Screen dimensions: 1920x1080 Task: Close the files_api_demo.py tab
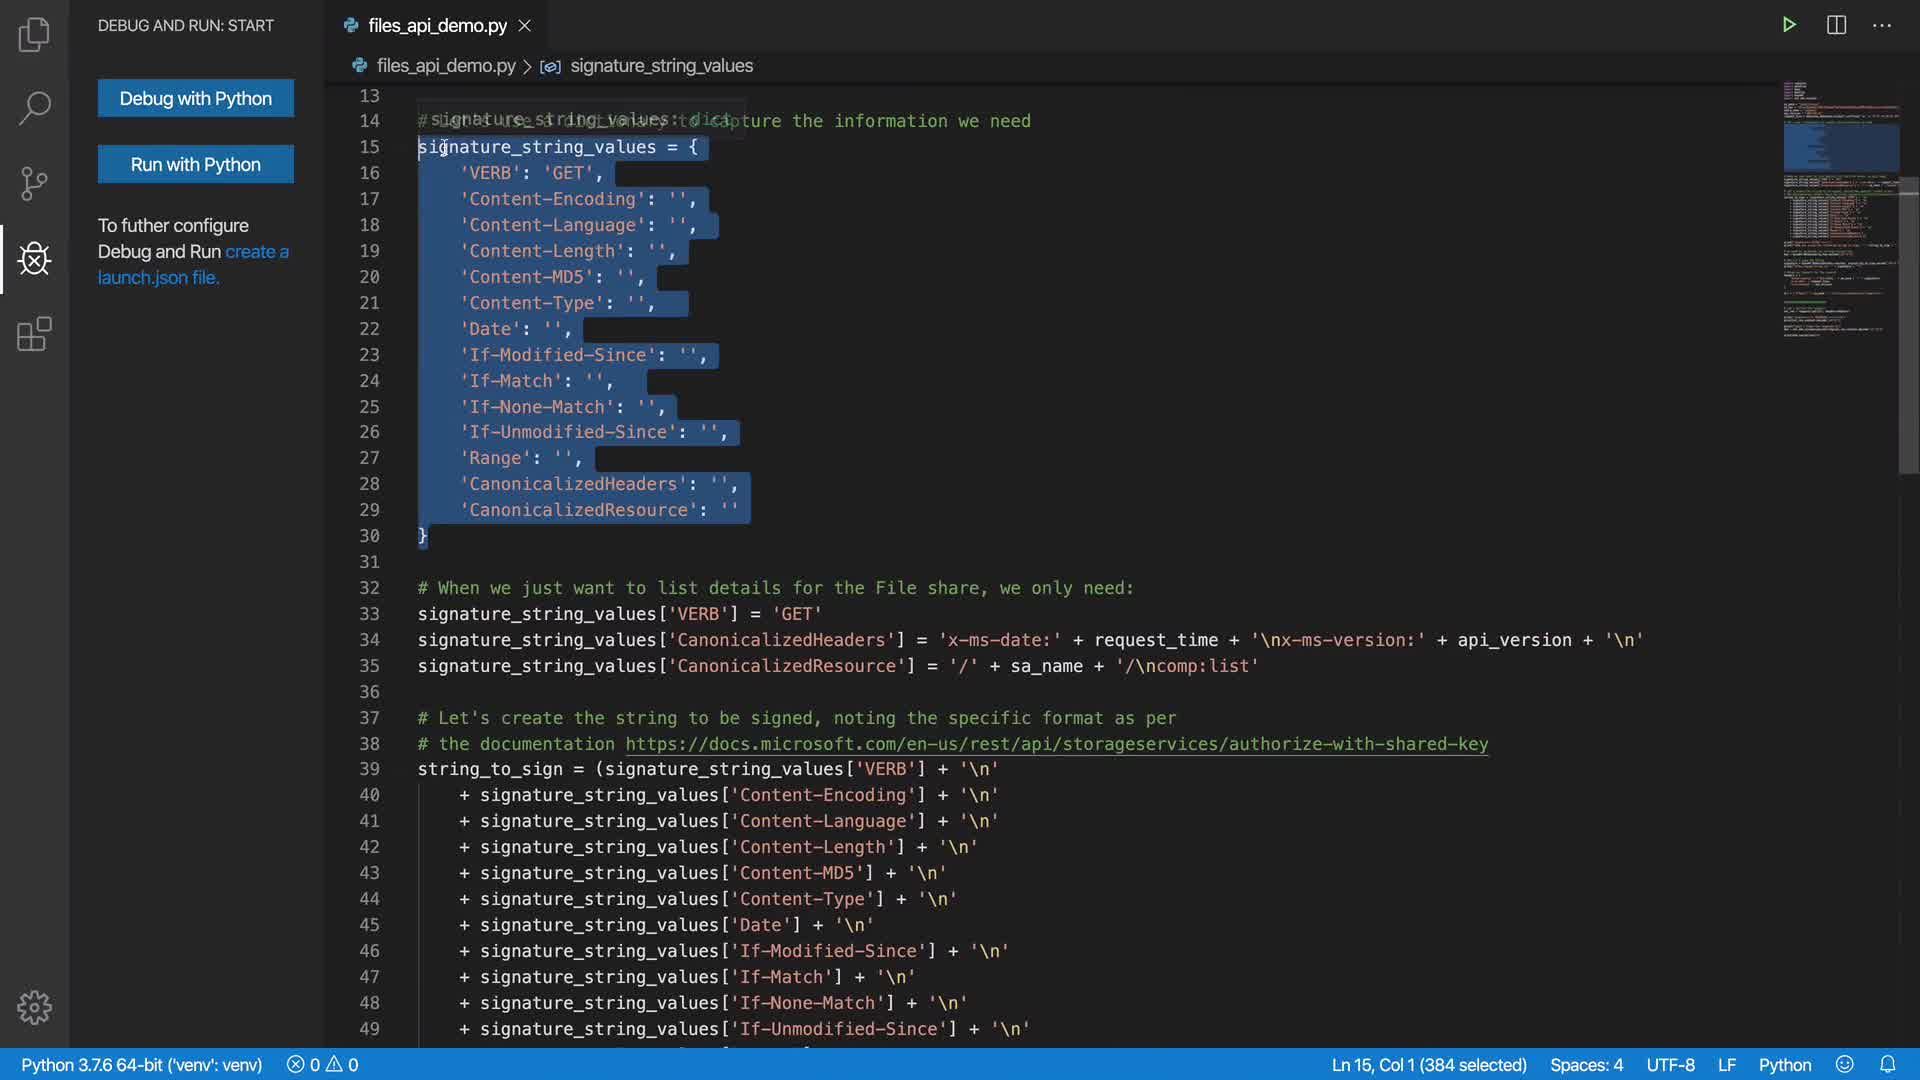pyautogui.click(x=525, y=26)
